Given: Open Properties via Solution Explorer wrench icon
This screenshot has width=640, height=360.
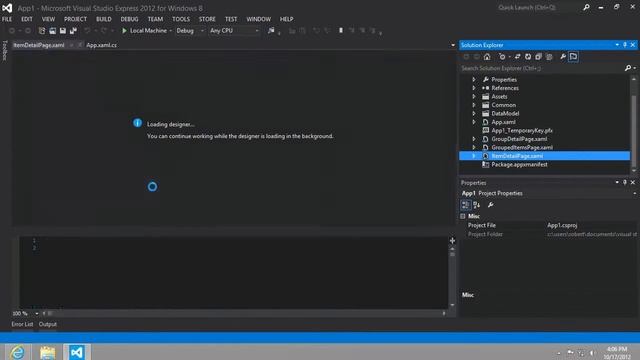Looking at the screenshot, I should pos(563,57).
